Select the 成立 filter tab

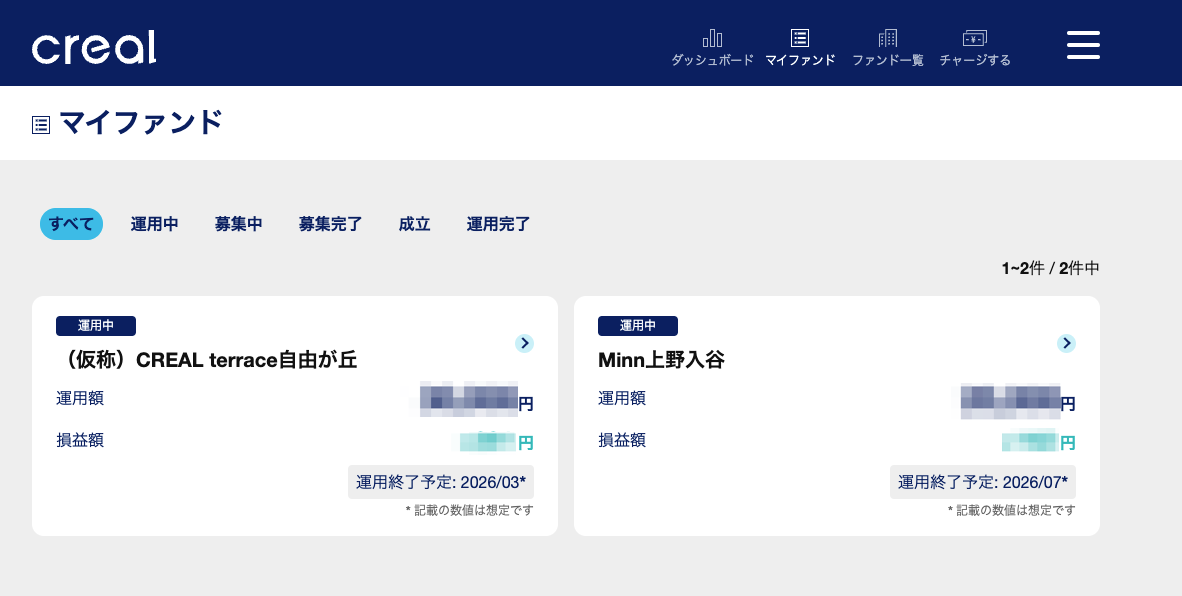415,224
